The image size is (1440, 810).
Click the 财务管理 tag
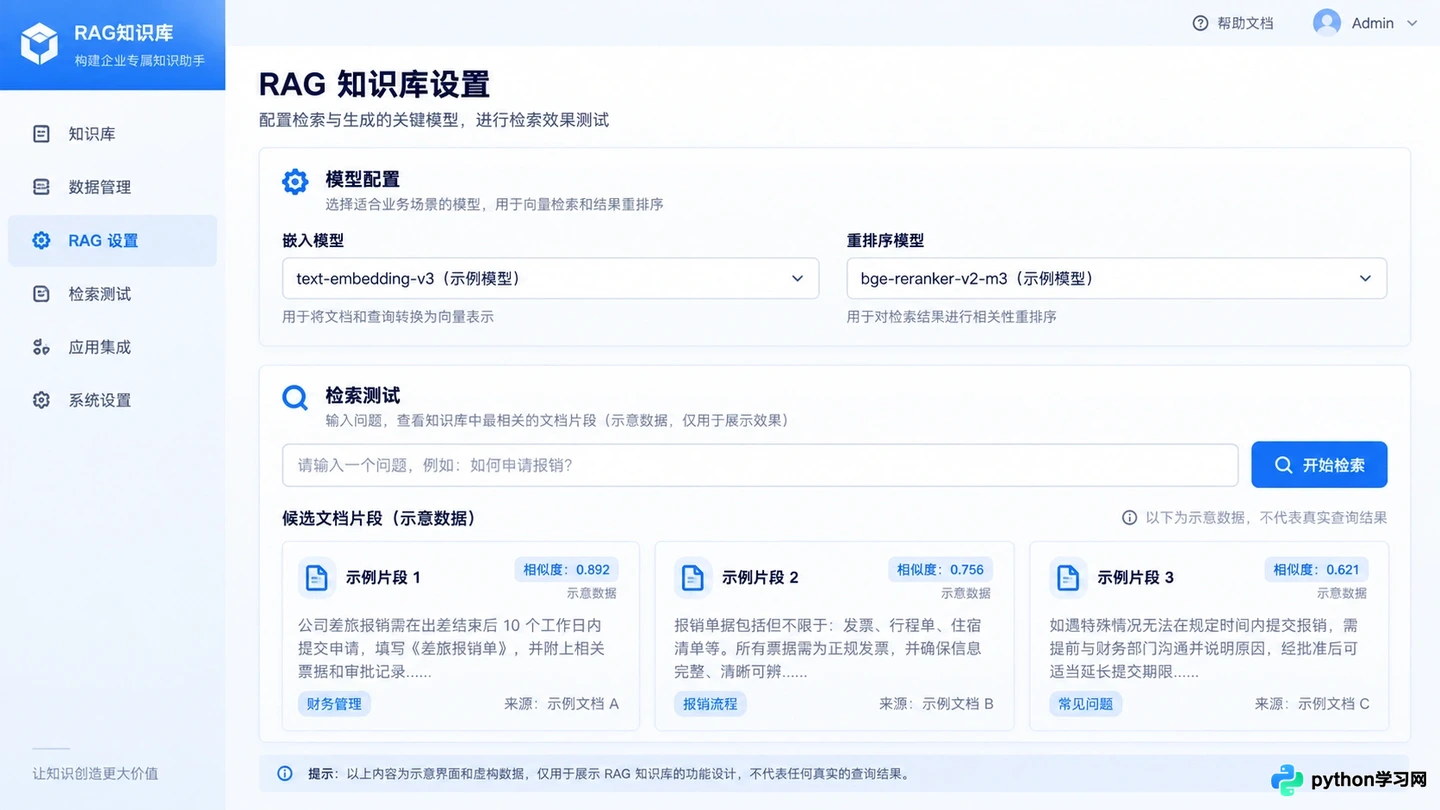click(x=334, y=704)
